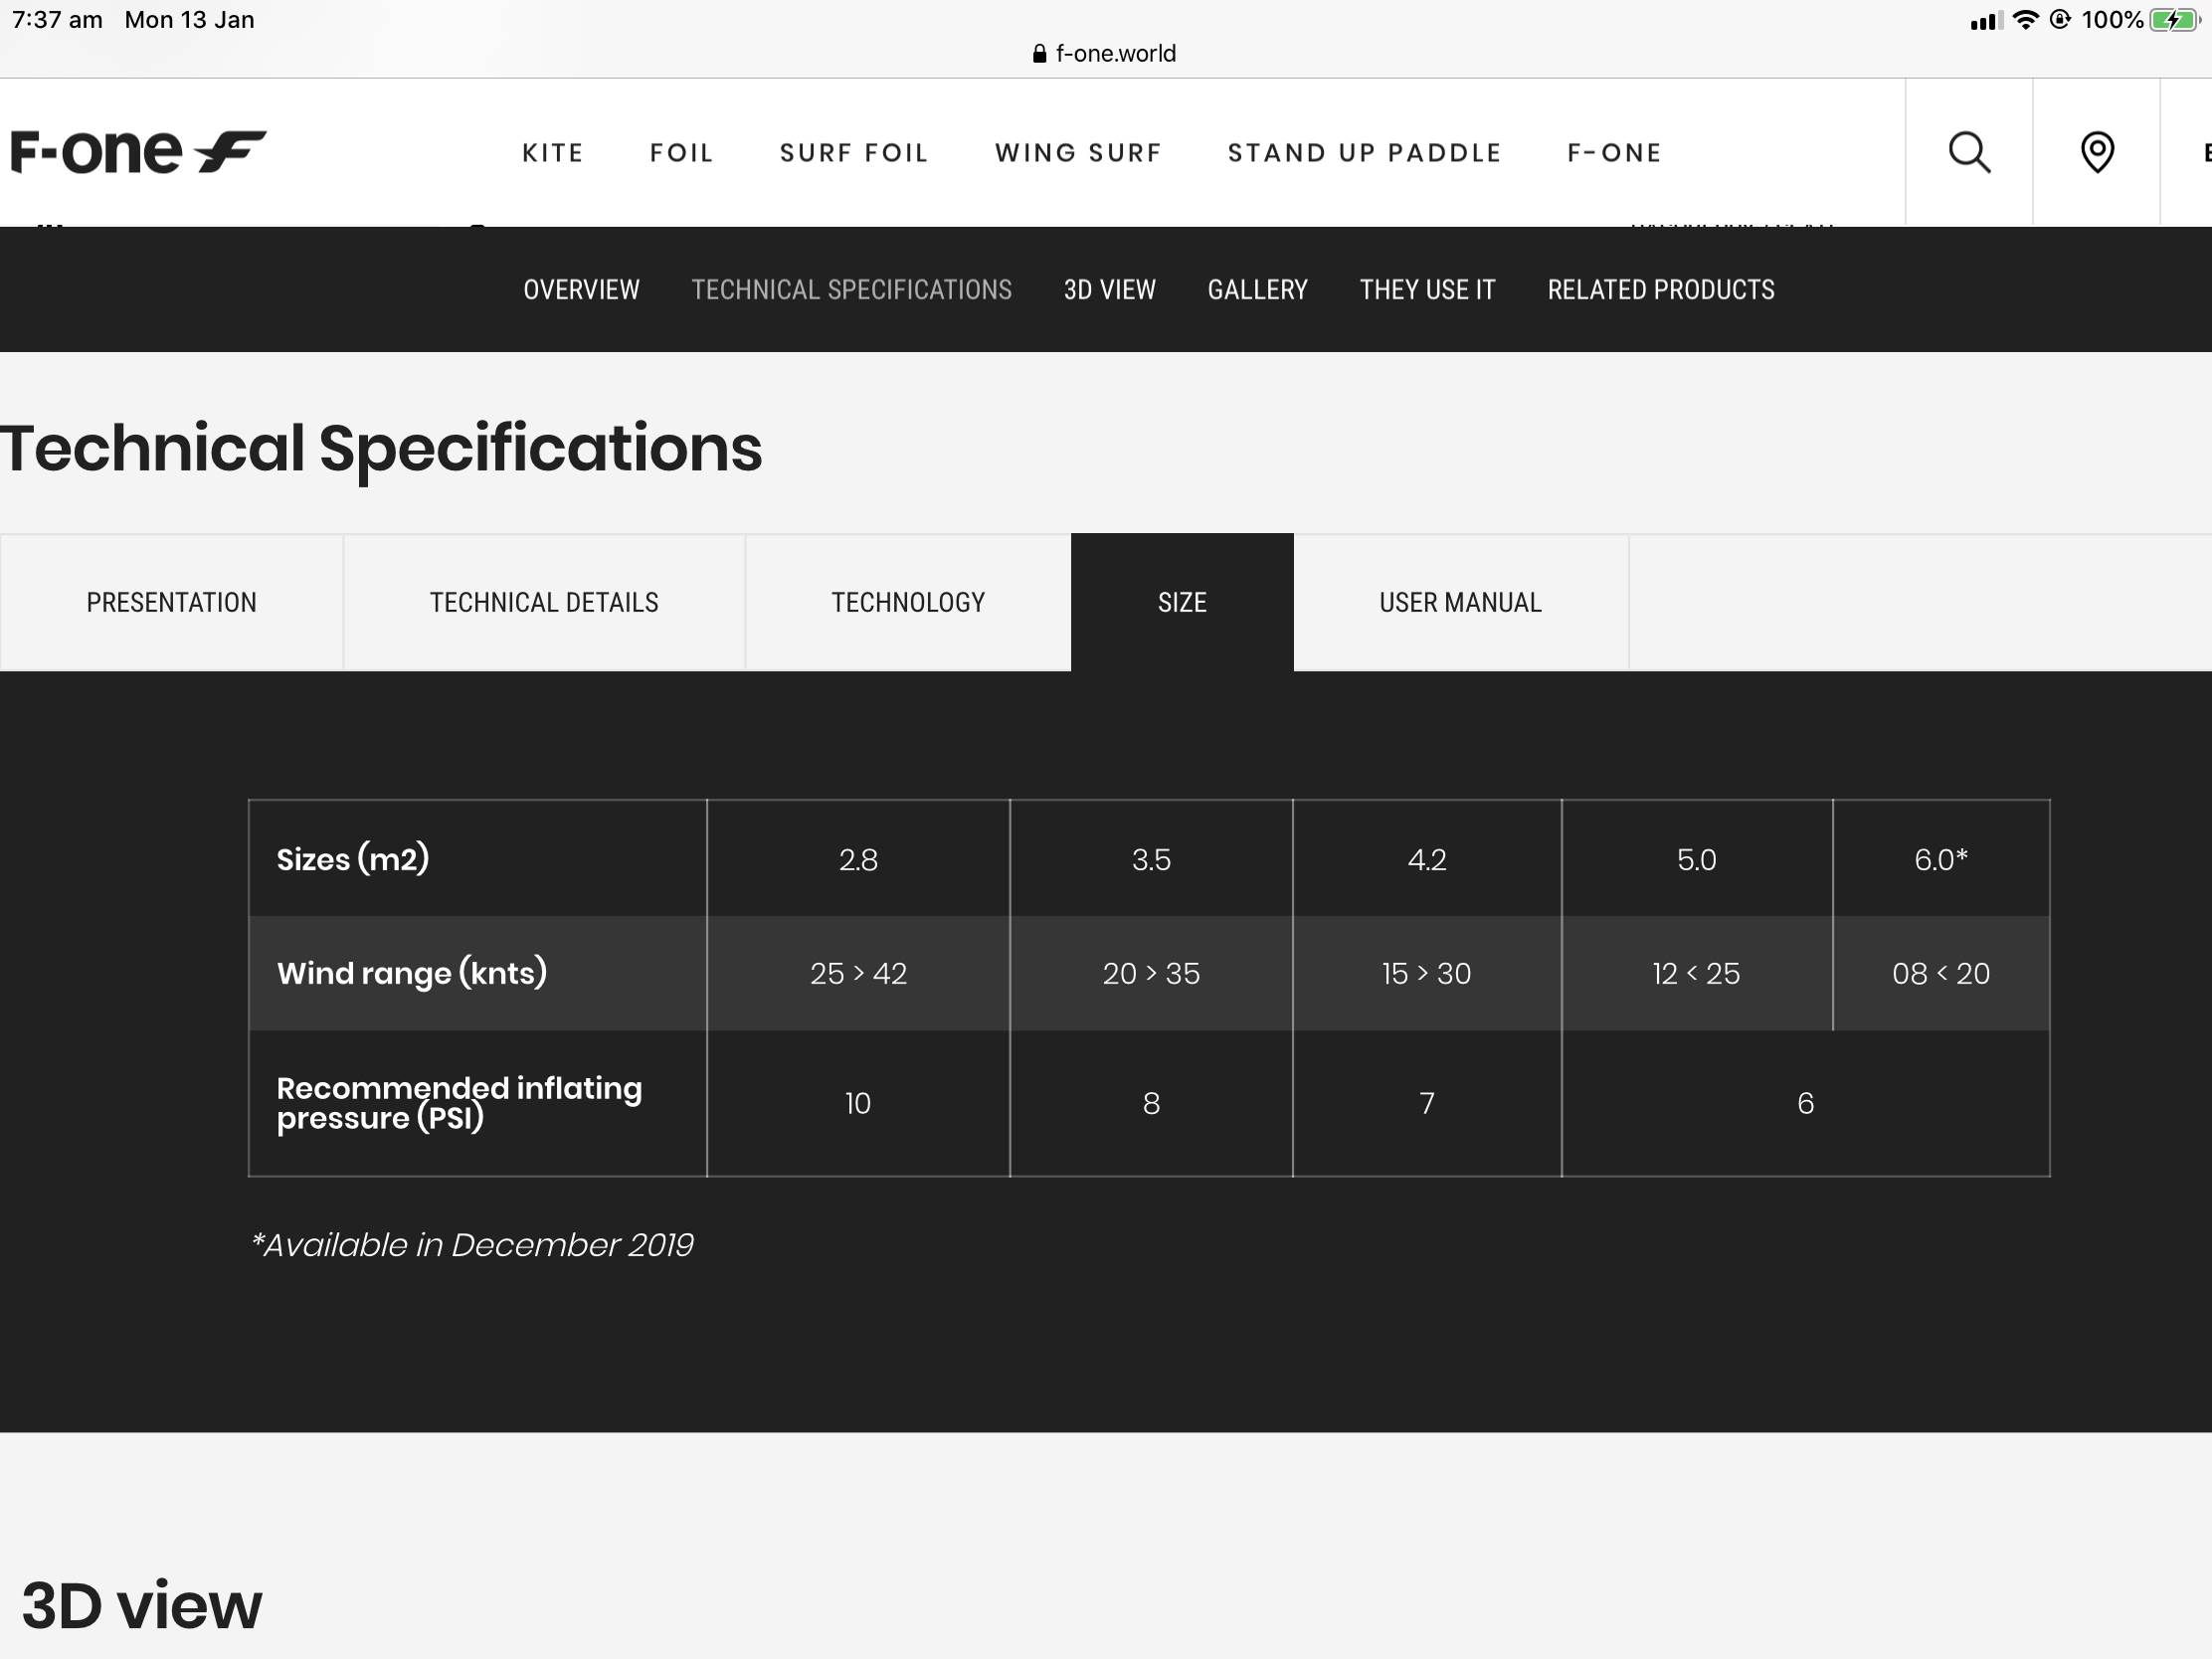Open the WING SURF menu

pos(1078,153)
